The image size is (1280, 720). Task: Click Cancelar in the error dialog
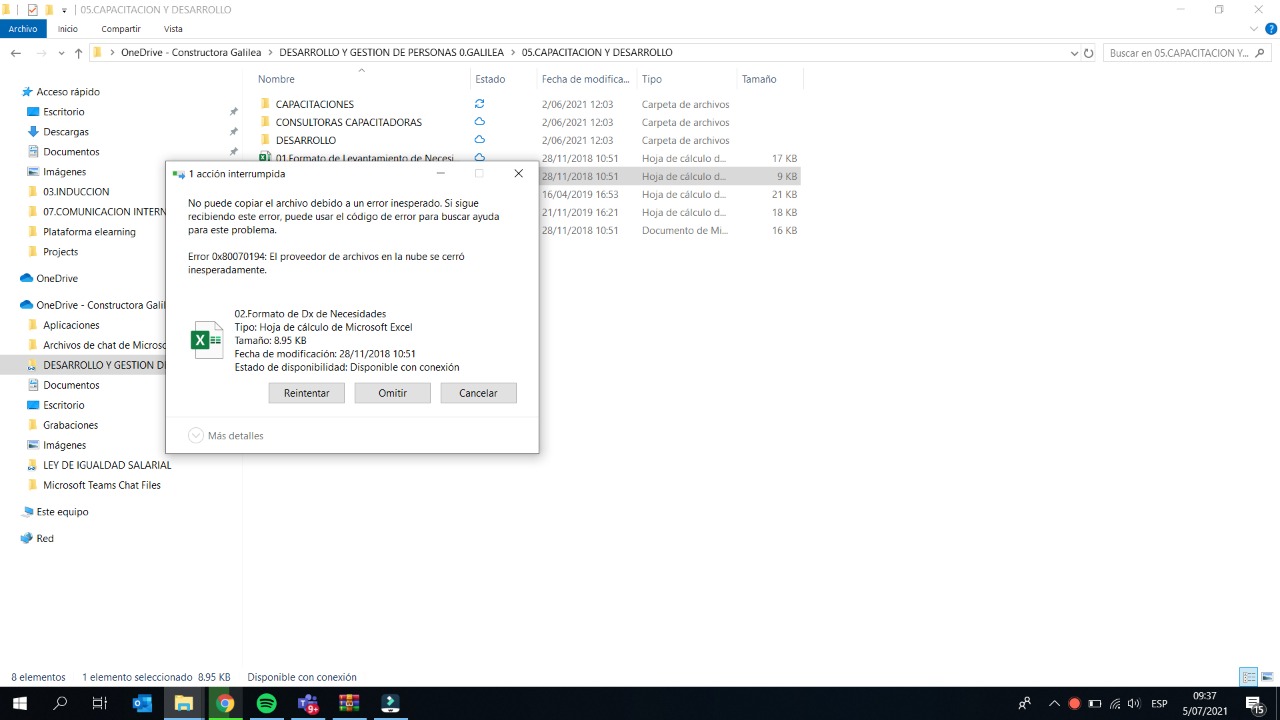pyautogui.click(x=478, y=393)
